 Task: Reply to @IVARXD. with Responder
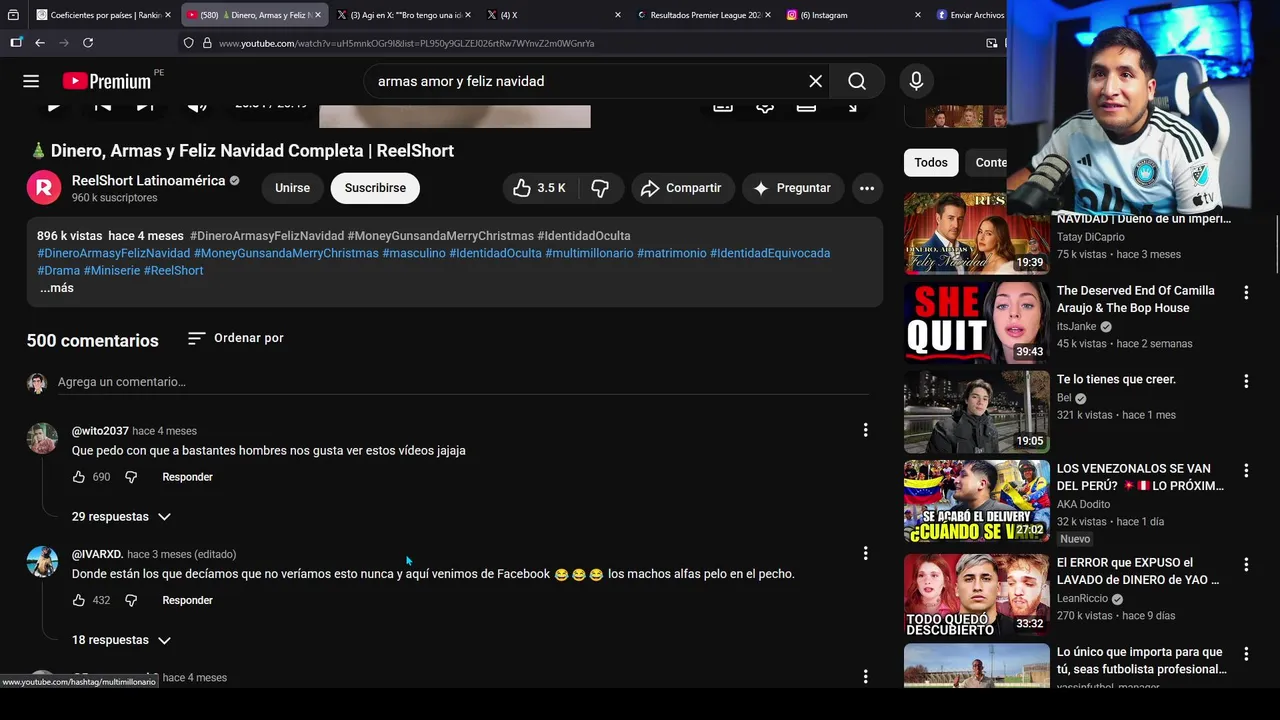187,600
